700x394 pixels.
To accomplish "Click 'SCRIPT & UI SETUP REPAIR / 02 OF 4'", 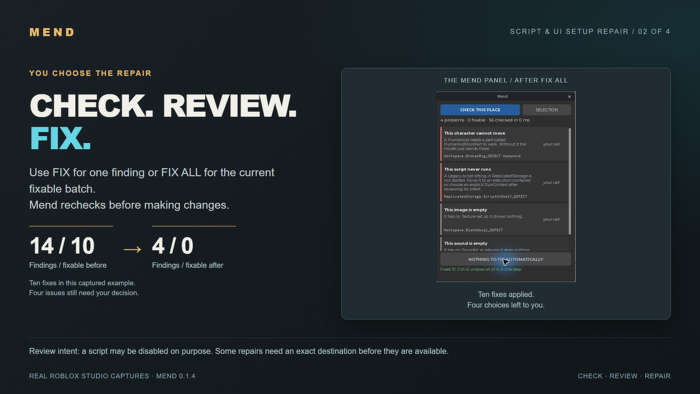I will click(x=590, y=32).
